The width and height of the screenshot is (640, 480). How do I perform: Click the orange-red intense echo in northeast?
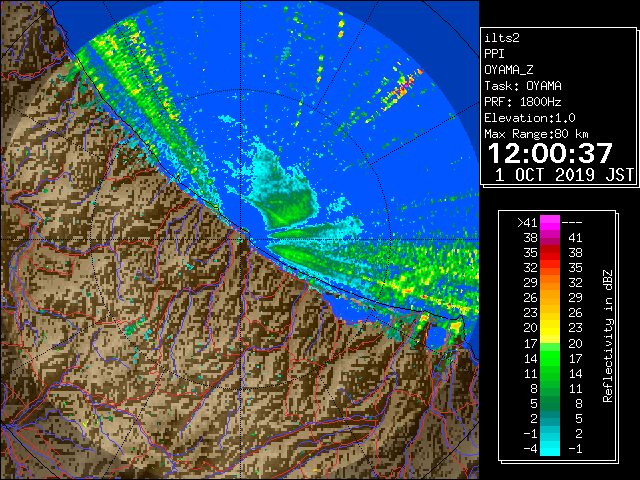402,89
